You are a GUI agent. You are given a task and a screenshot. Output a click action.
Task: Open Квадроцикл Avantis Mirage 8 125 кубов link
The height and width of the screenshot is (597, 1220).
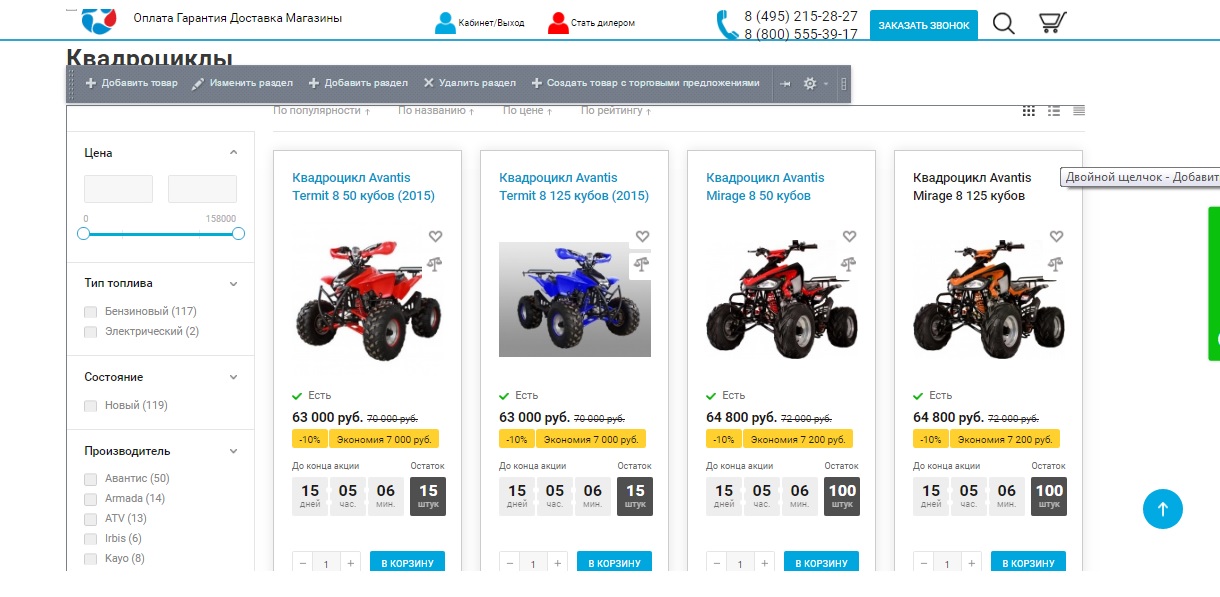click(x=972, y=187)
